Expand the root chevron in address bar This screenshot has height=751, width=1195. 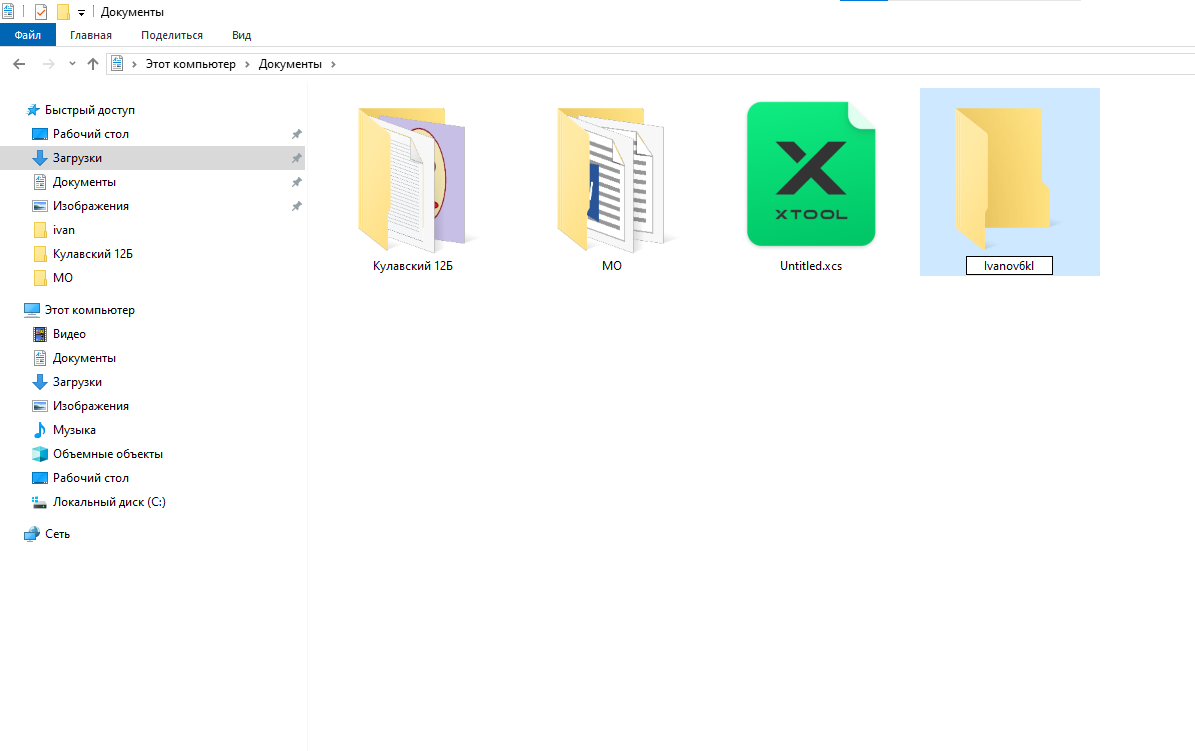pos(134,64)
